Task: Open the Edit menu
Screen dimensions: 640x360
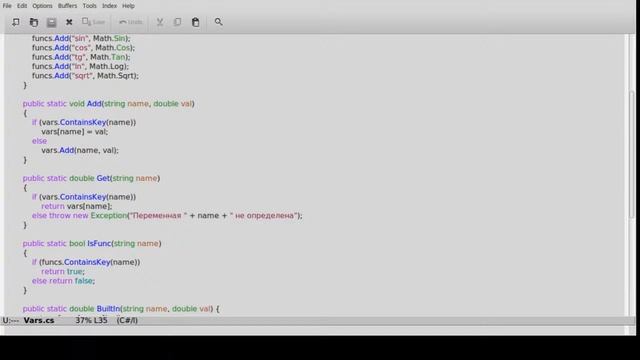Action: click(22, 6)
